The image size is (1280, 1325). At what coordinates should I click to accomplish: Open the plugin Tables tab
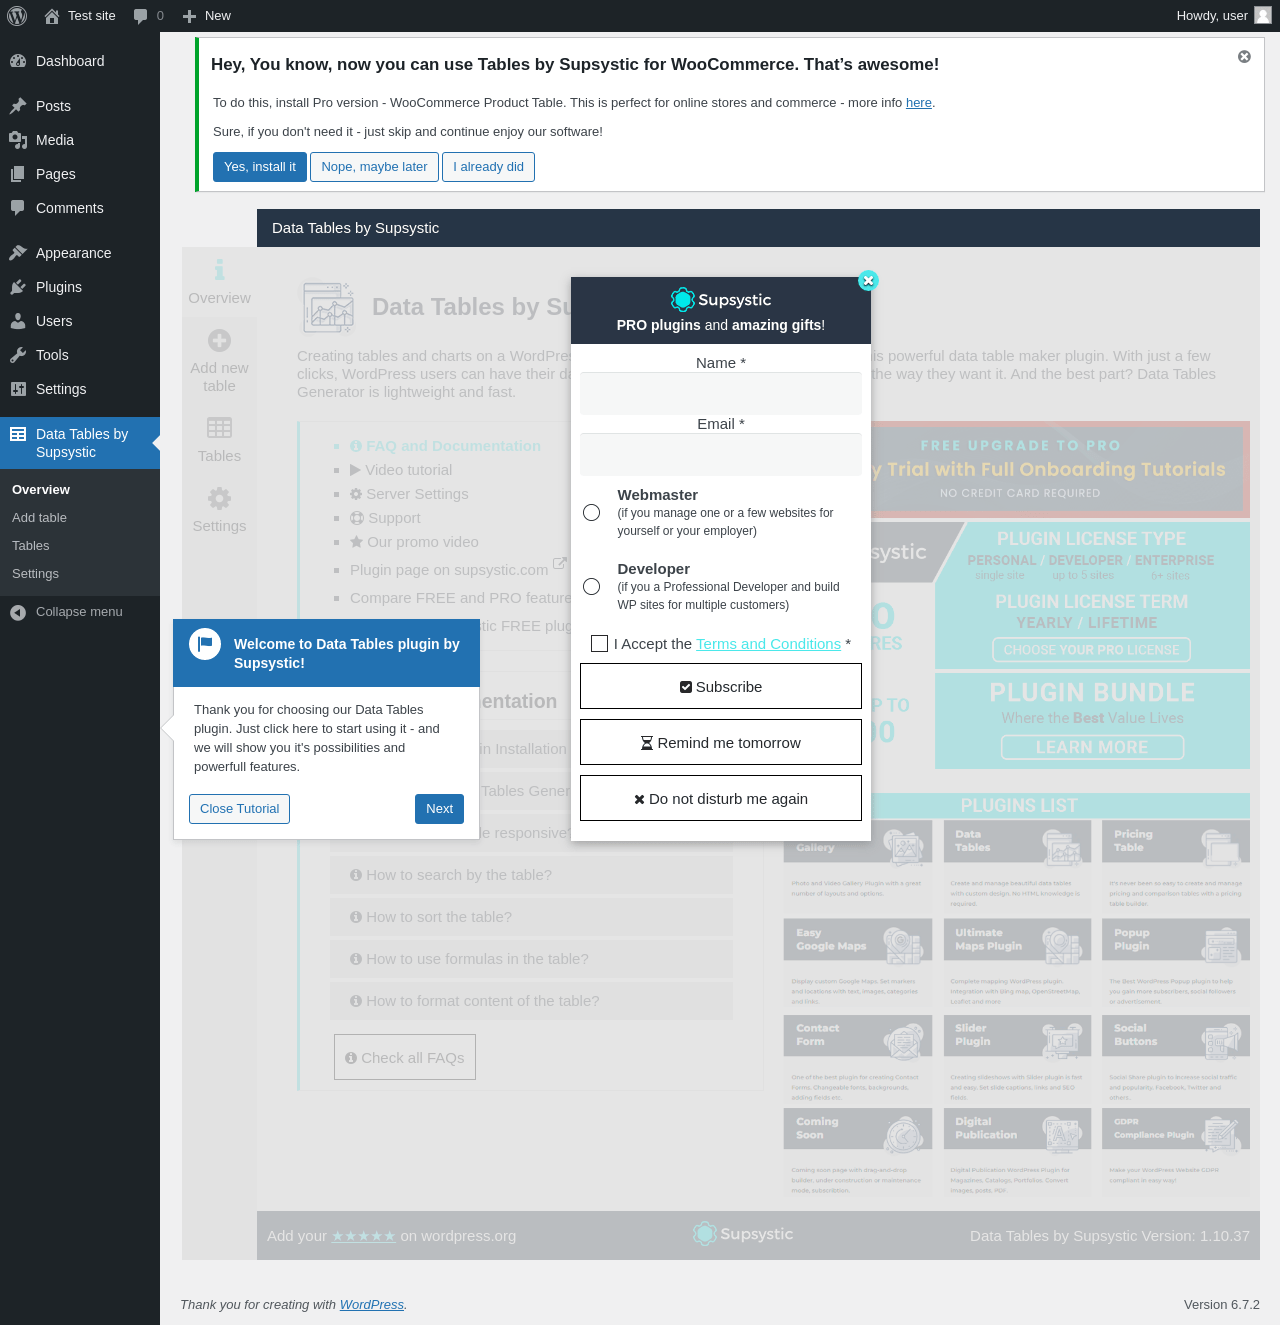[x=219, y=441]
